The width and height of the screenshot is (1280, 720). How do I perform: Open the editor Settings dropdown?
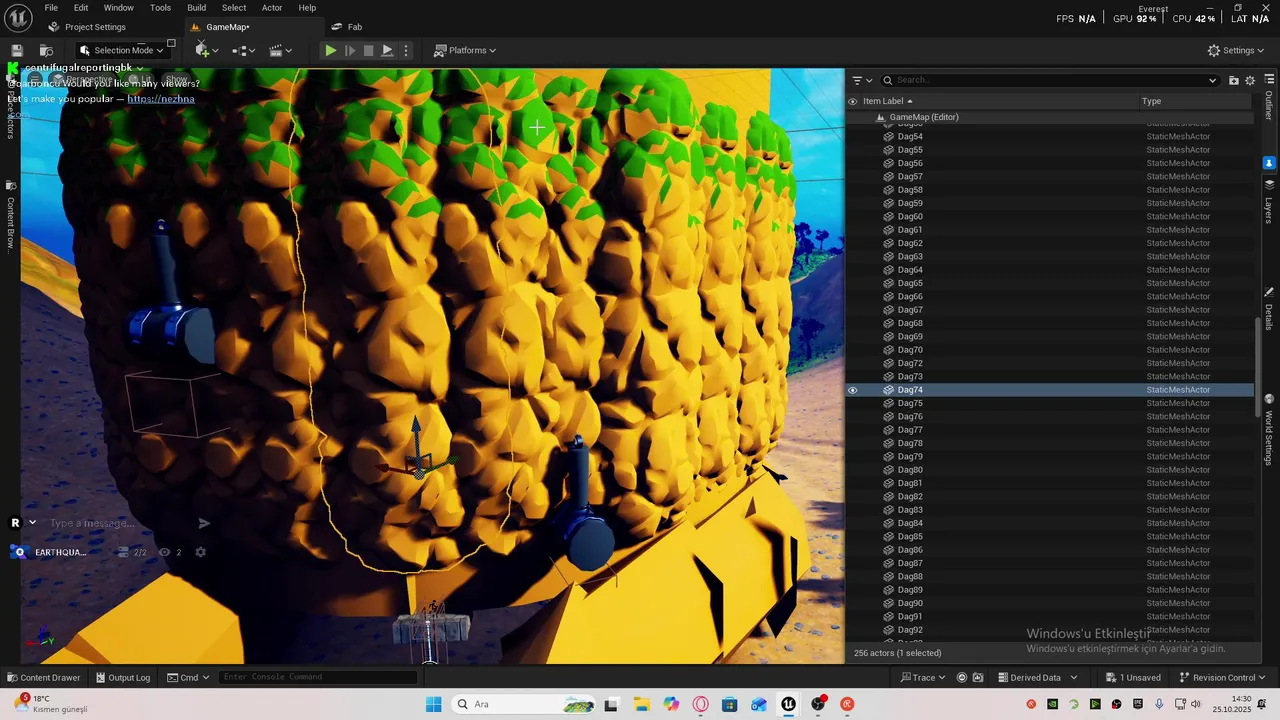[x=1235, y=50]
